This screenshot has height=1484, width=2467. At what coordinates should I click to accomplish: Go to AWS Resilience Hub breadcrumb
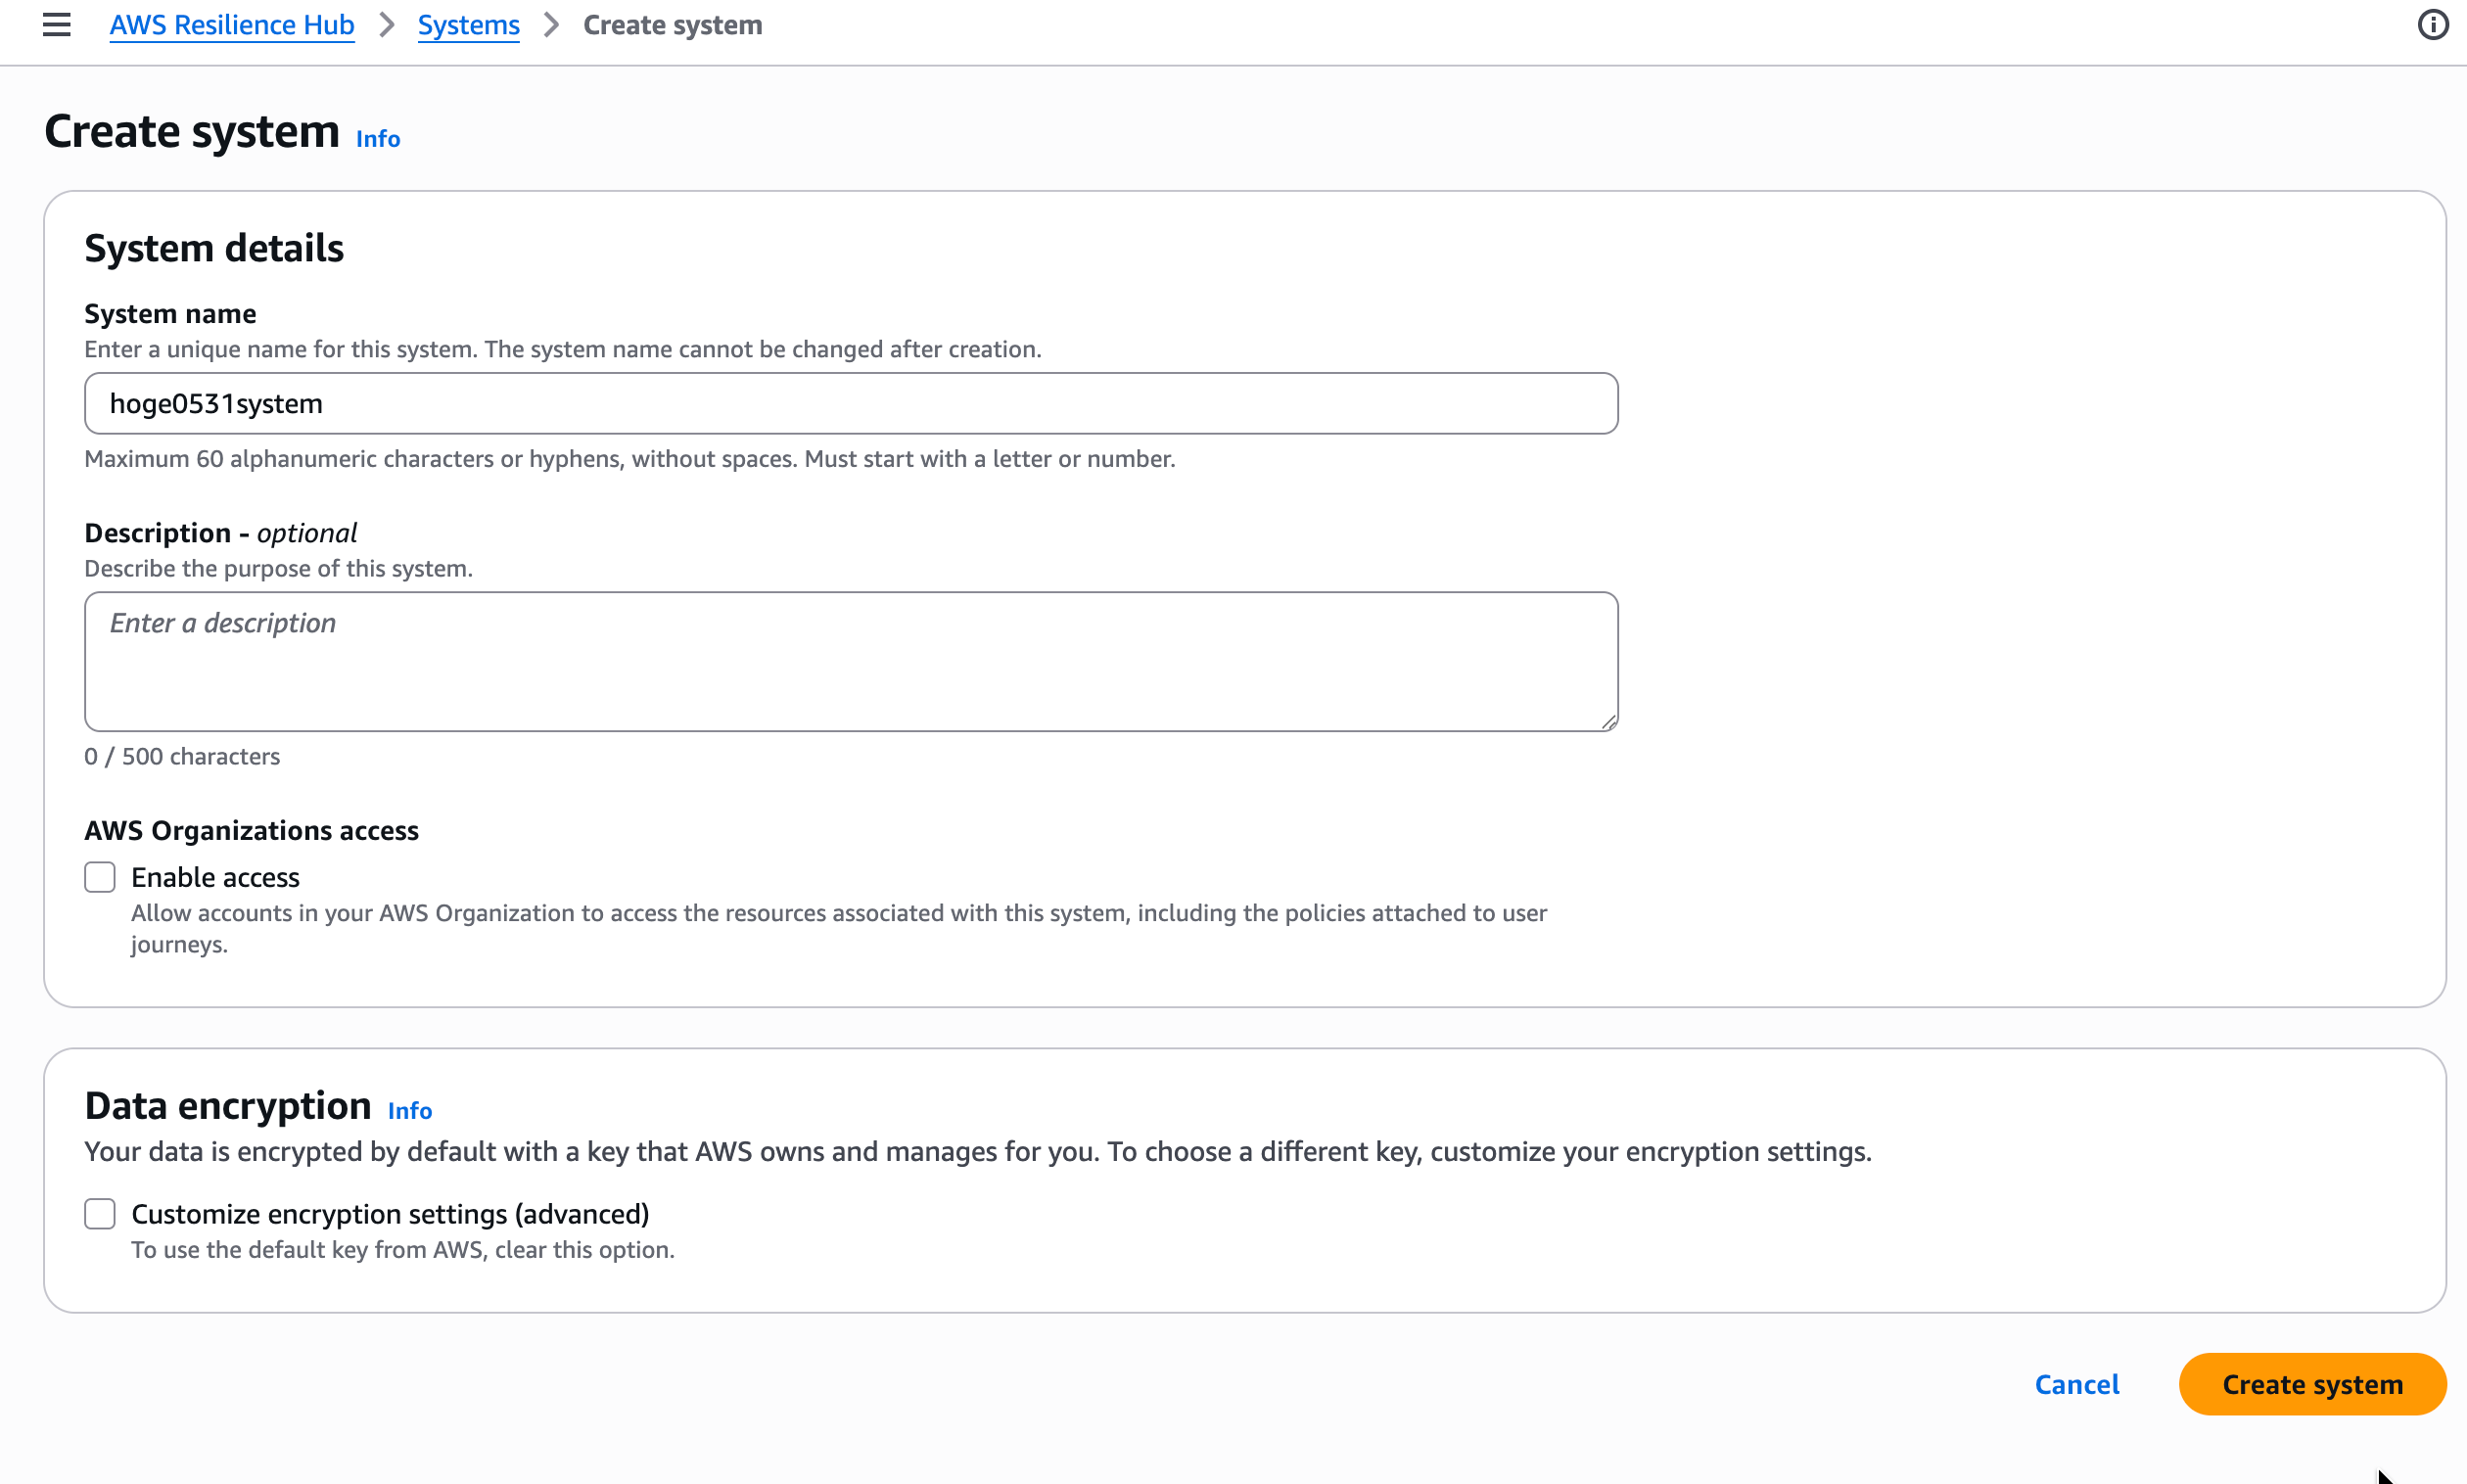tap(232, 25)
